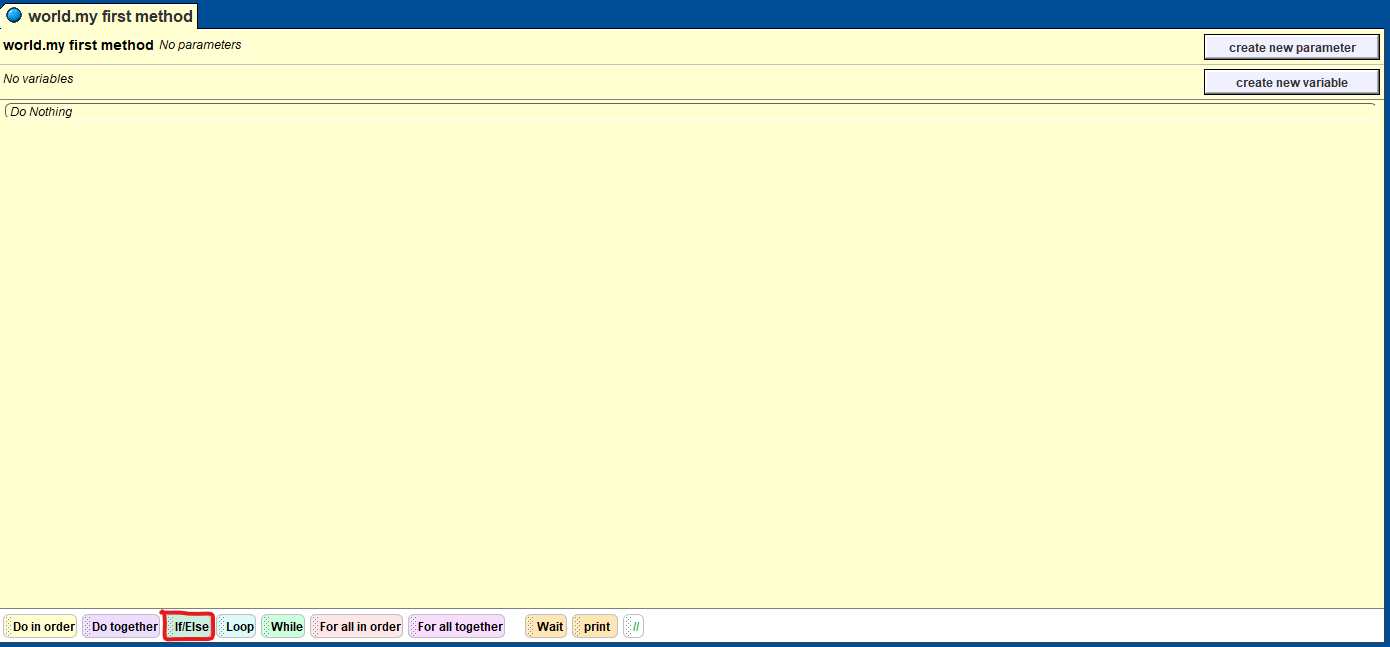Viewport: 1390px width, 647px height.
Task: Click the 'No parameters' label
Action: pos(200,45)
